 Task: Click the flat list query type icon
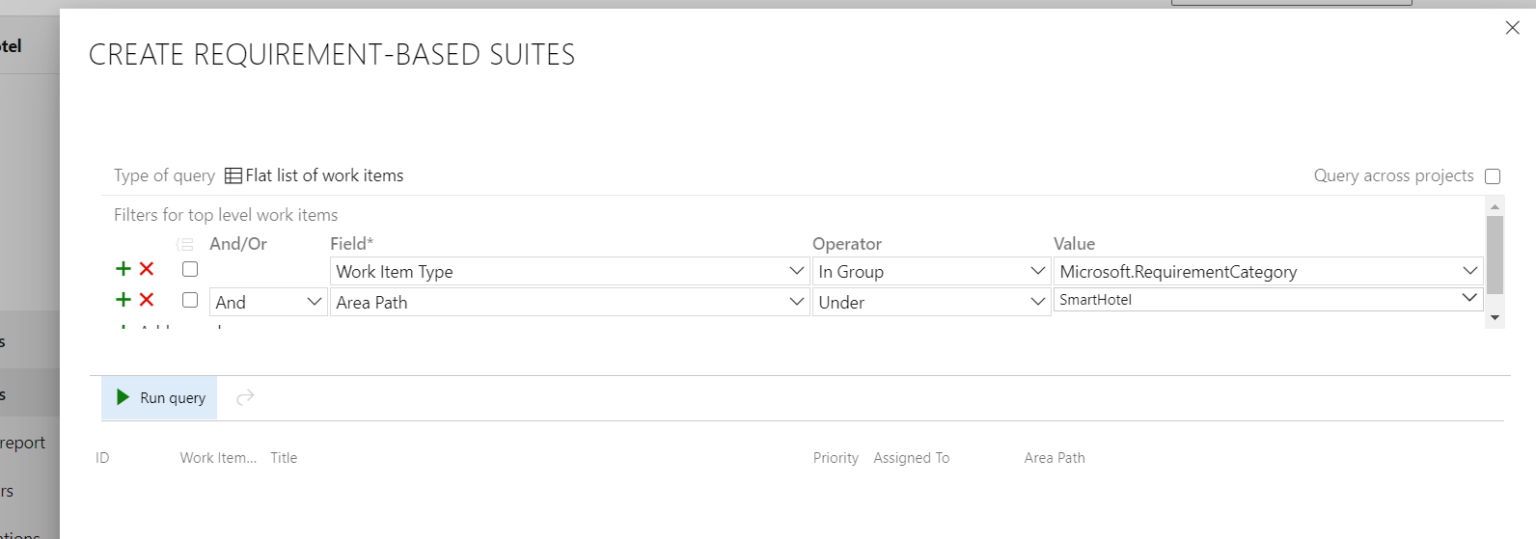coord(232,176)
